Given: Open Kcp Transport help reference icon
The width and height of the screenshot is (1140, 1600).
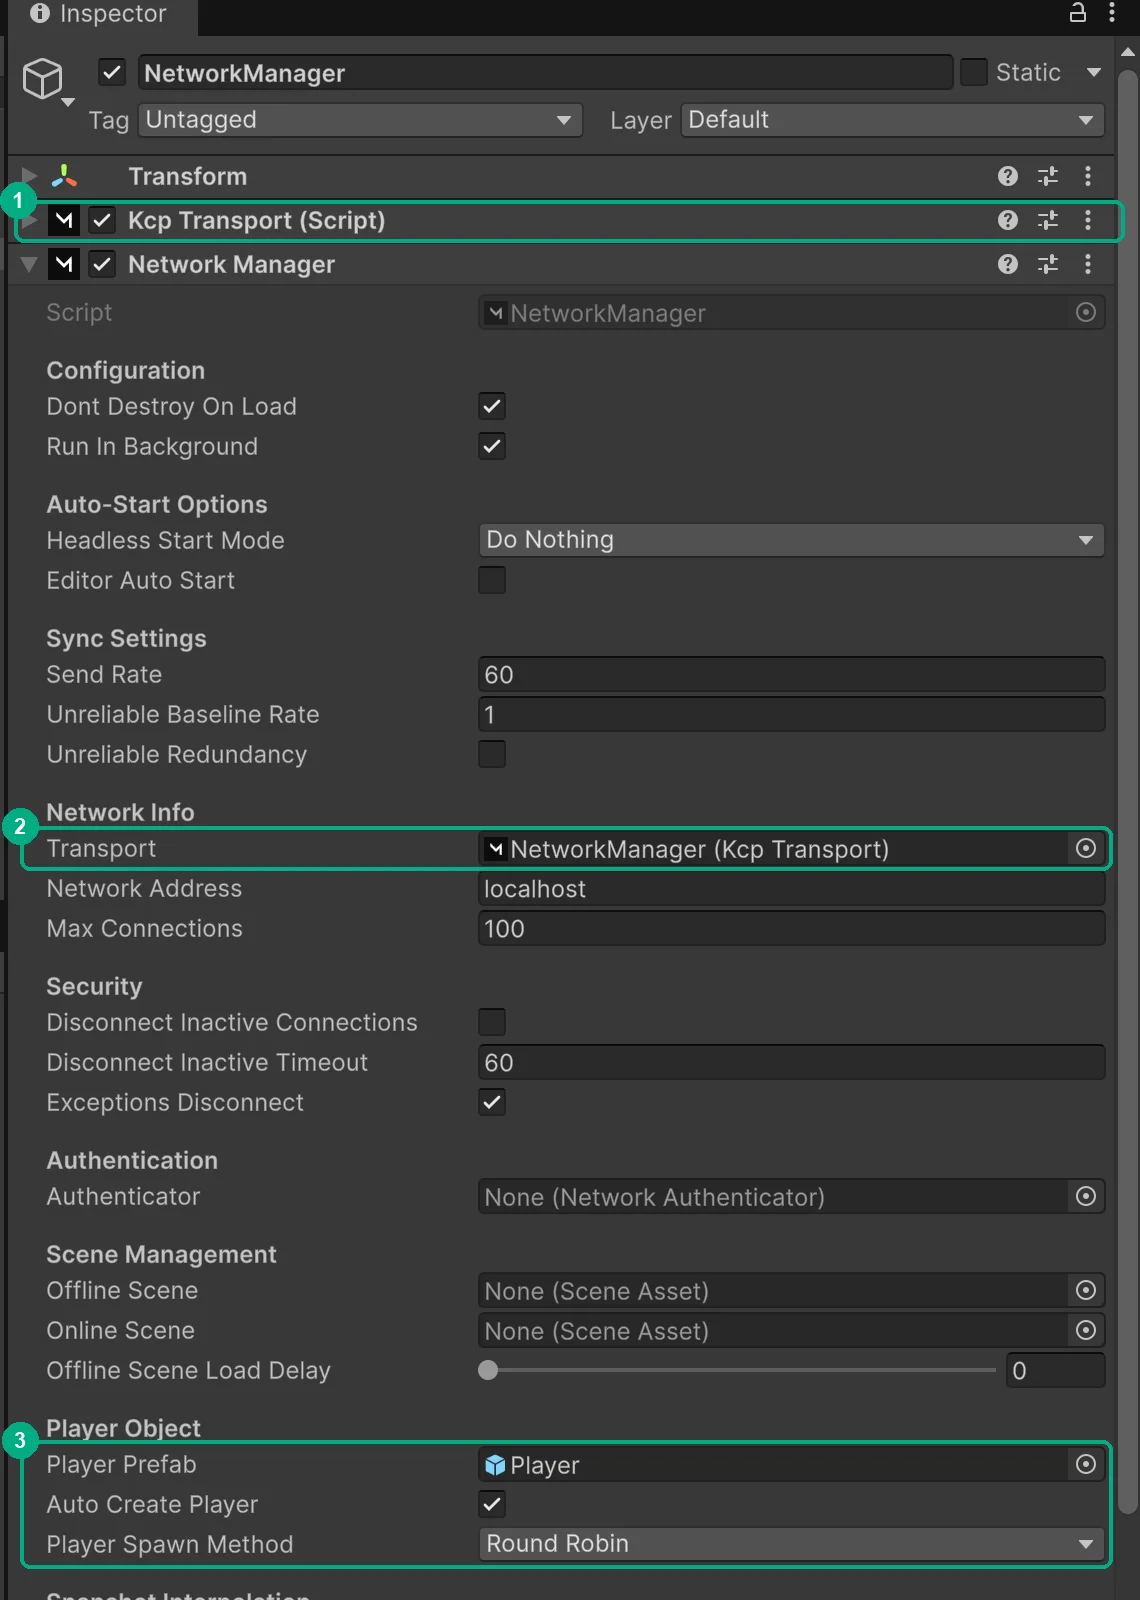Looking at the screenshot, I should click(1008, 220).
